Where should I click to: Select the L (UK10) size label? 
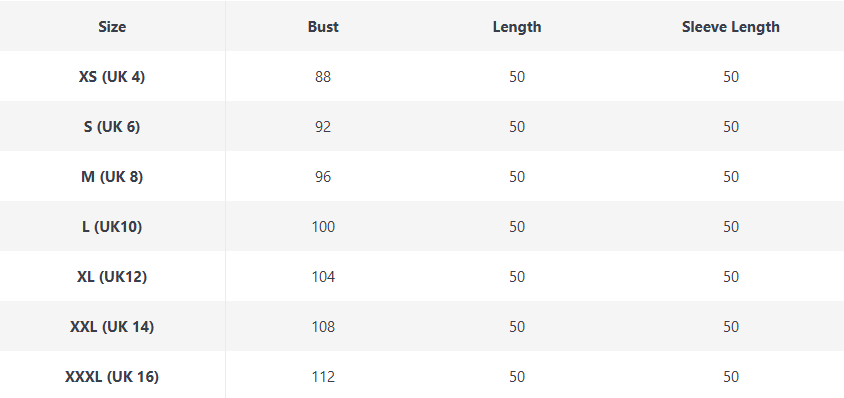tap(112, 227)
